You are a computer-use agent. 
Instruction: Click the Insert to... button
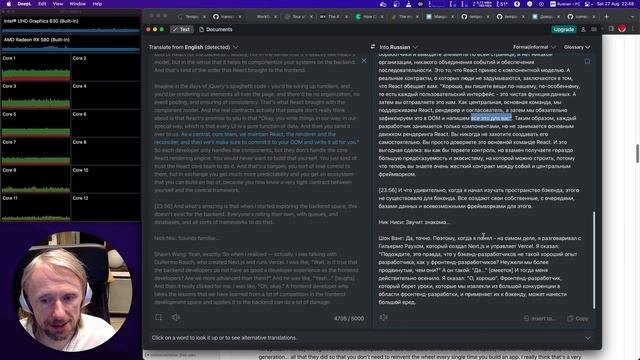click(540, 318)
